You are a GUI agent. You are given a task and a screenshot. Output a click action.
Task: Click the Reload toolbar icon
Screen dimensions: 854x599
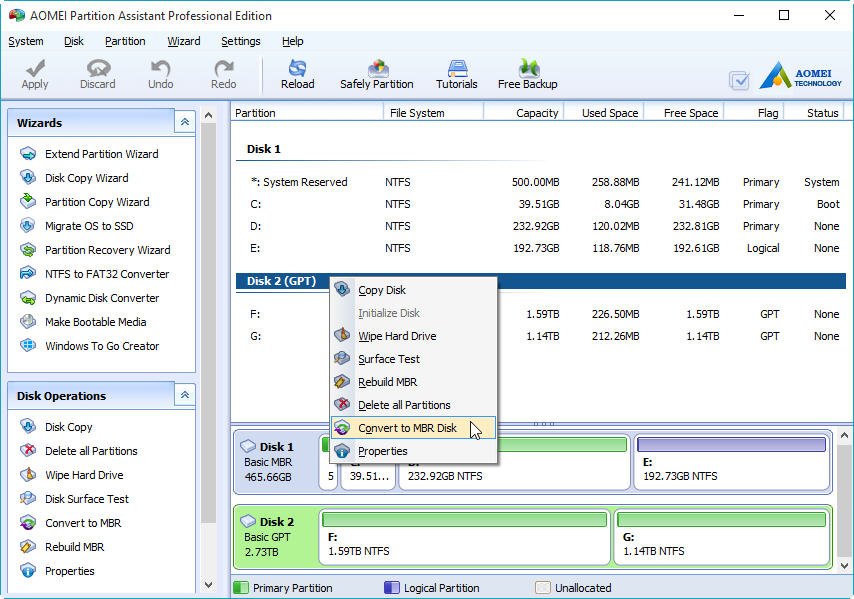(x=297, y=75)
